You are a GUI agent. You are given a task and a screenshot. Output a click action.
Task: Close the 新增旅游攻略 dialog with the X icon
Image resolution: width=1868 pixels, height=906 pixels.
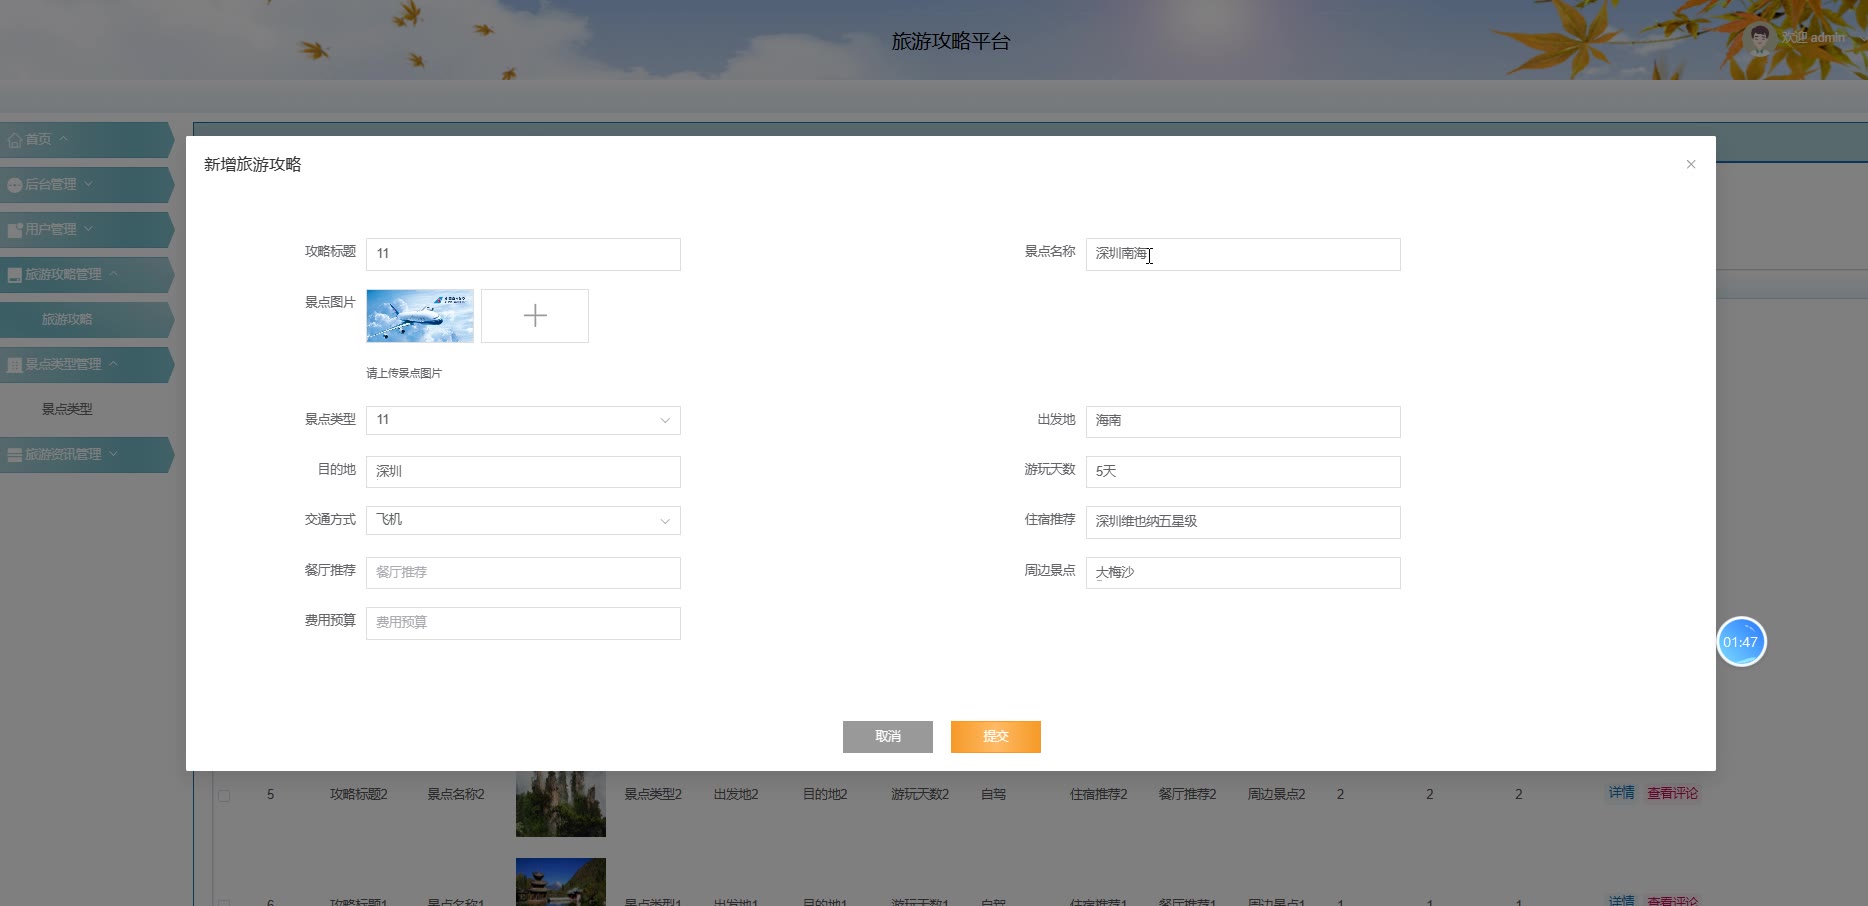click(x=1690, y=164)
